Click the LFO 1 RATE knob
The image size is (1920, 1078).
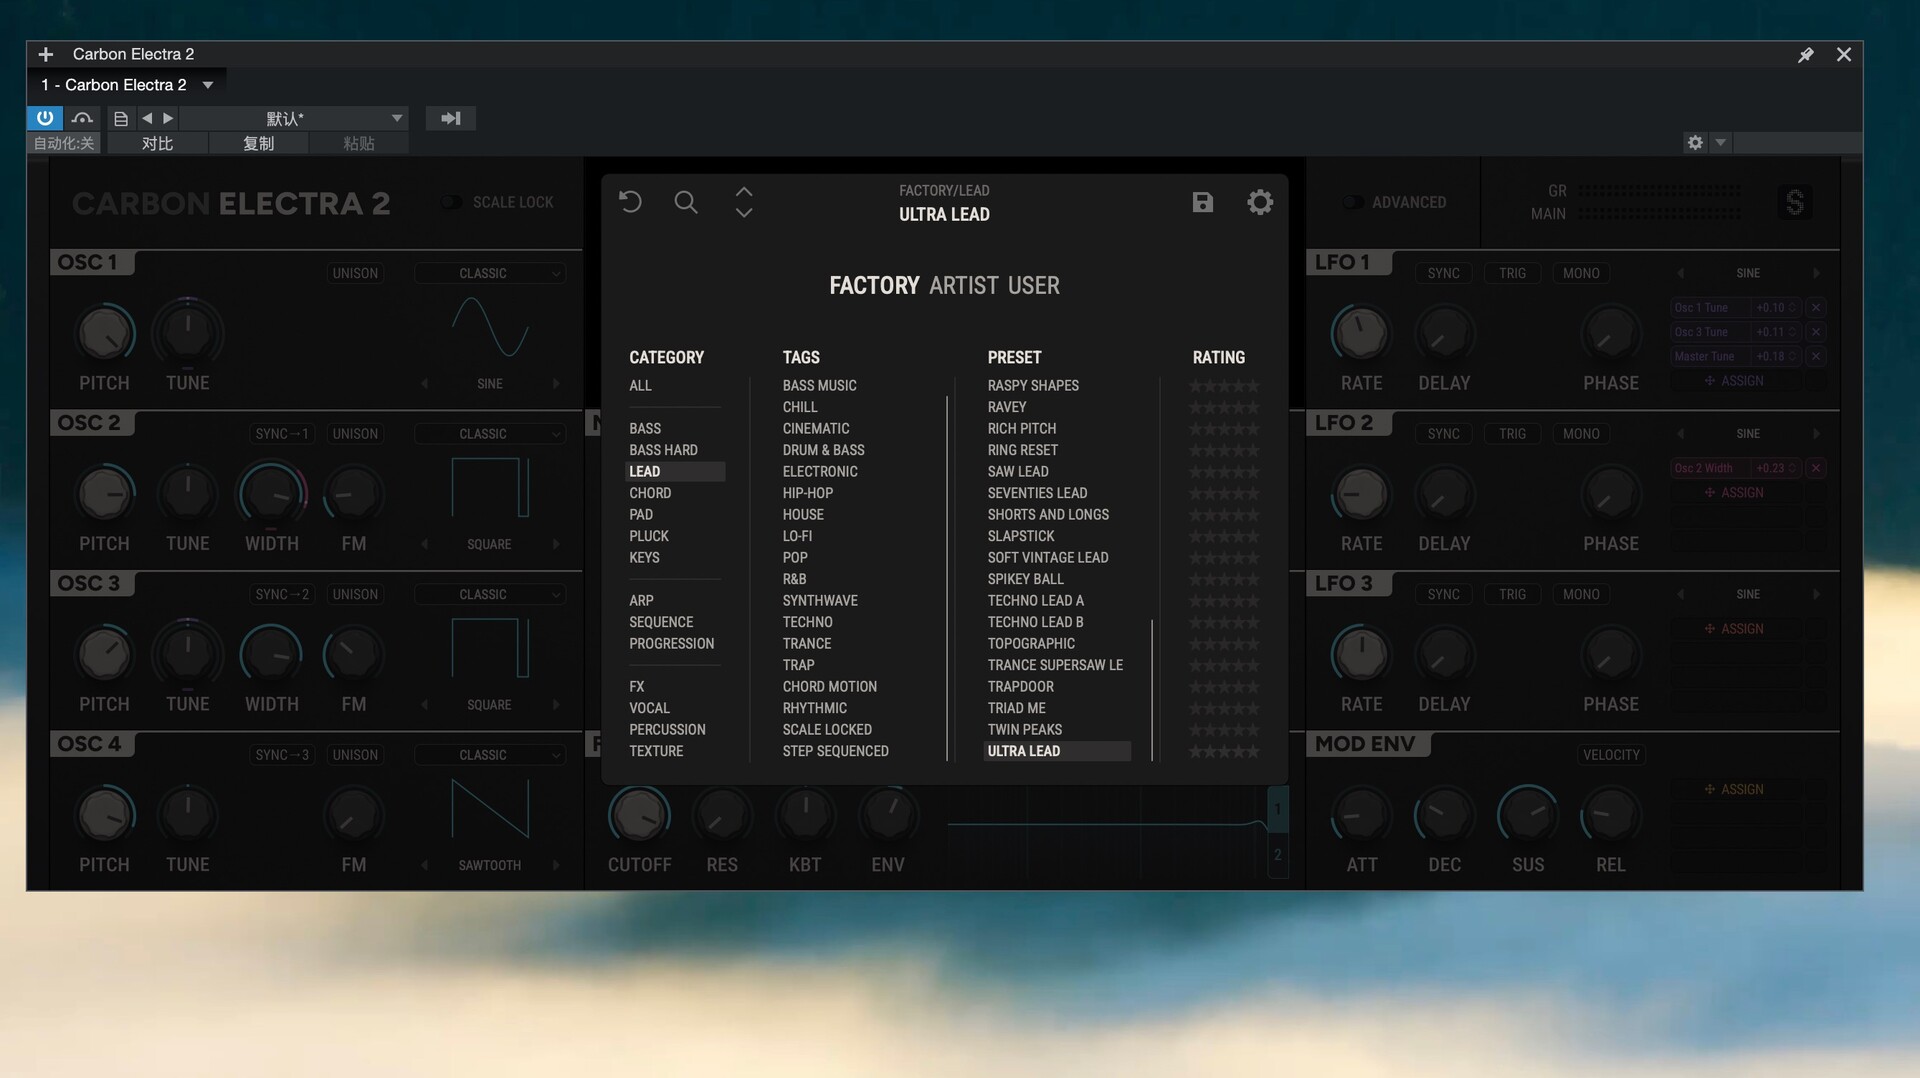click(x=1361, y=333)
